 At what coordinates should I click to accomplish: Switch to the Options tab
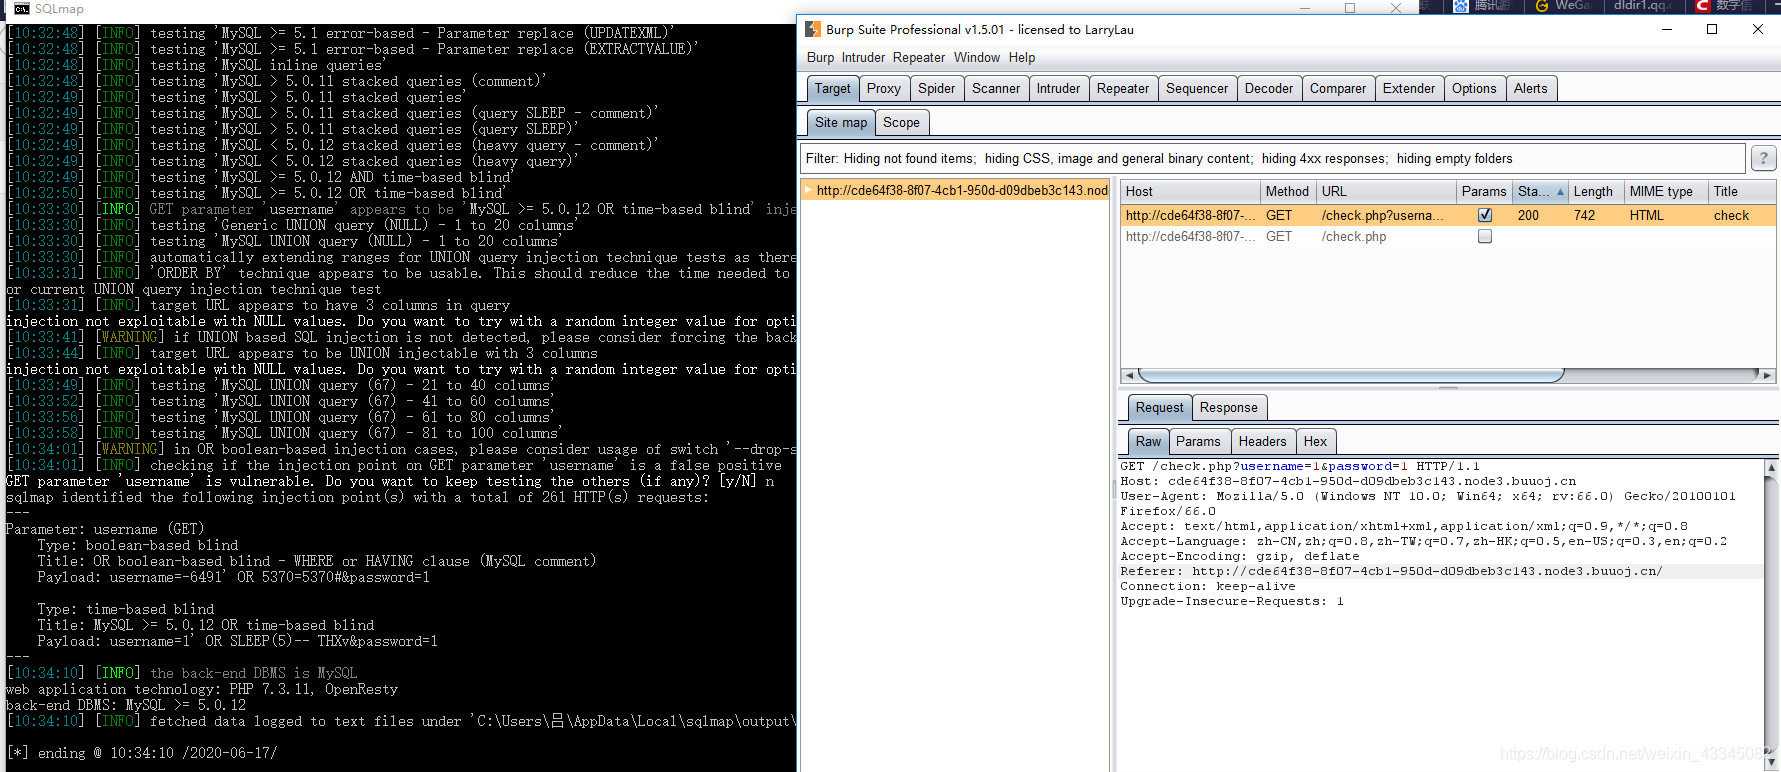click(x=1474, y=88)
